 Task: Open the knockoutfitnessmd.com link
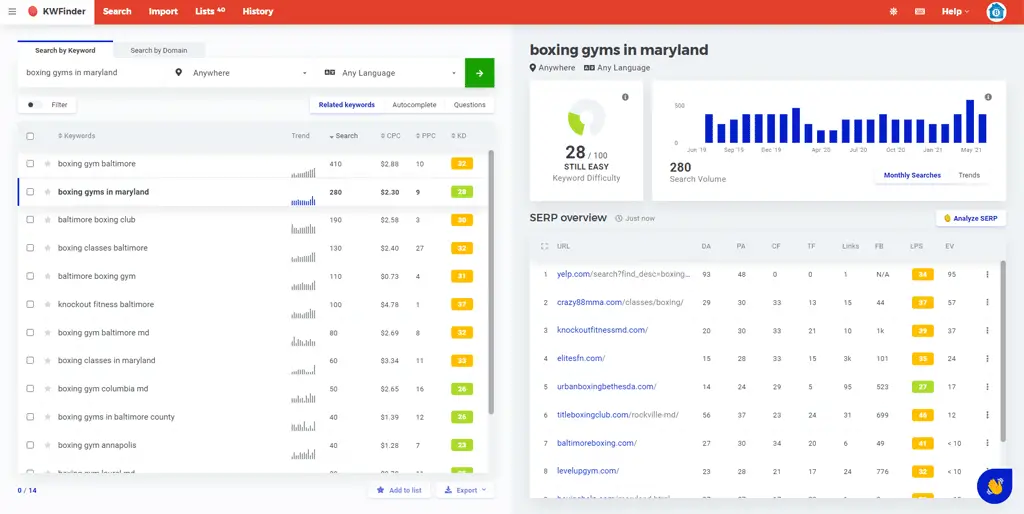coord(602,330)
